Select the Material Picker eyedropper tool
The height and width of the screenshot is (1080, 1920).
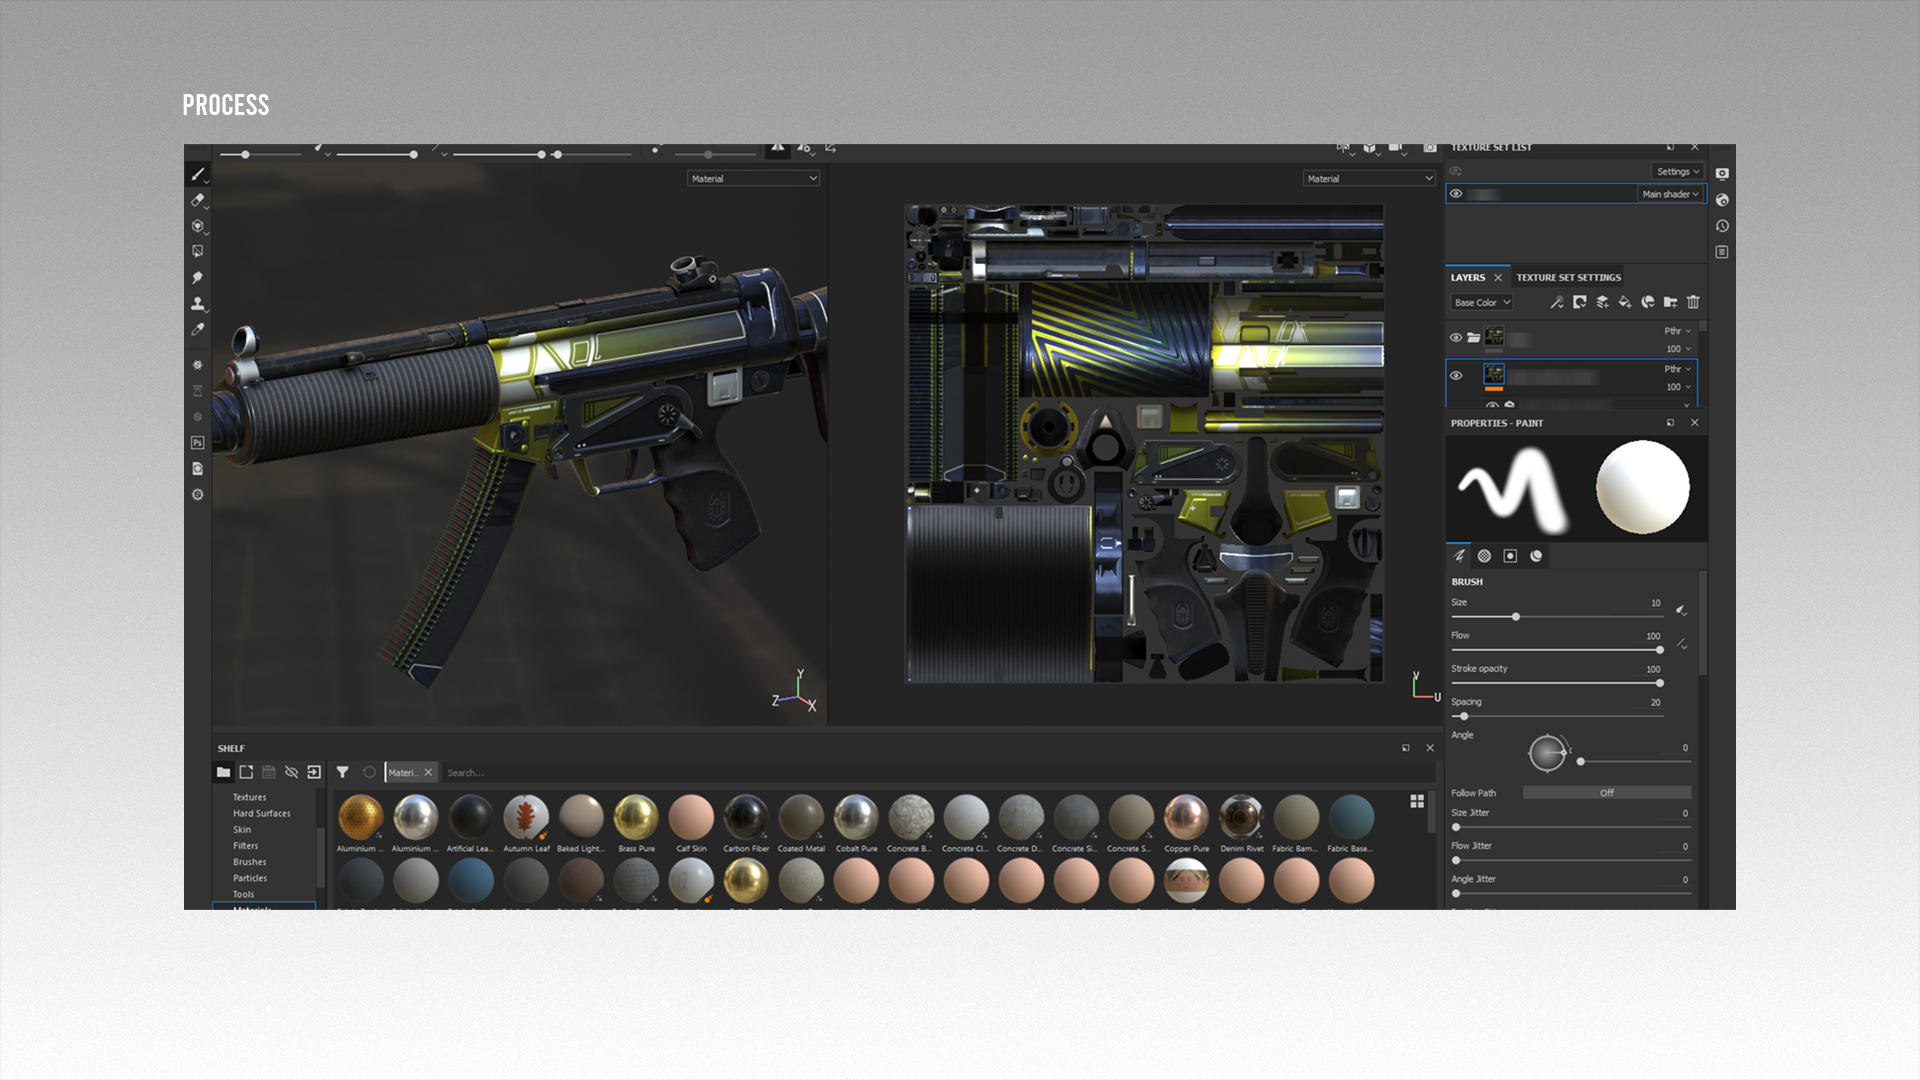point(198,330)
